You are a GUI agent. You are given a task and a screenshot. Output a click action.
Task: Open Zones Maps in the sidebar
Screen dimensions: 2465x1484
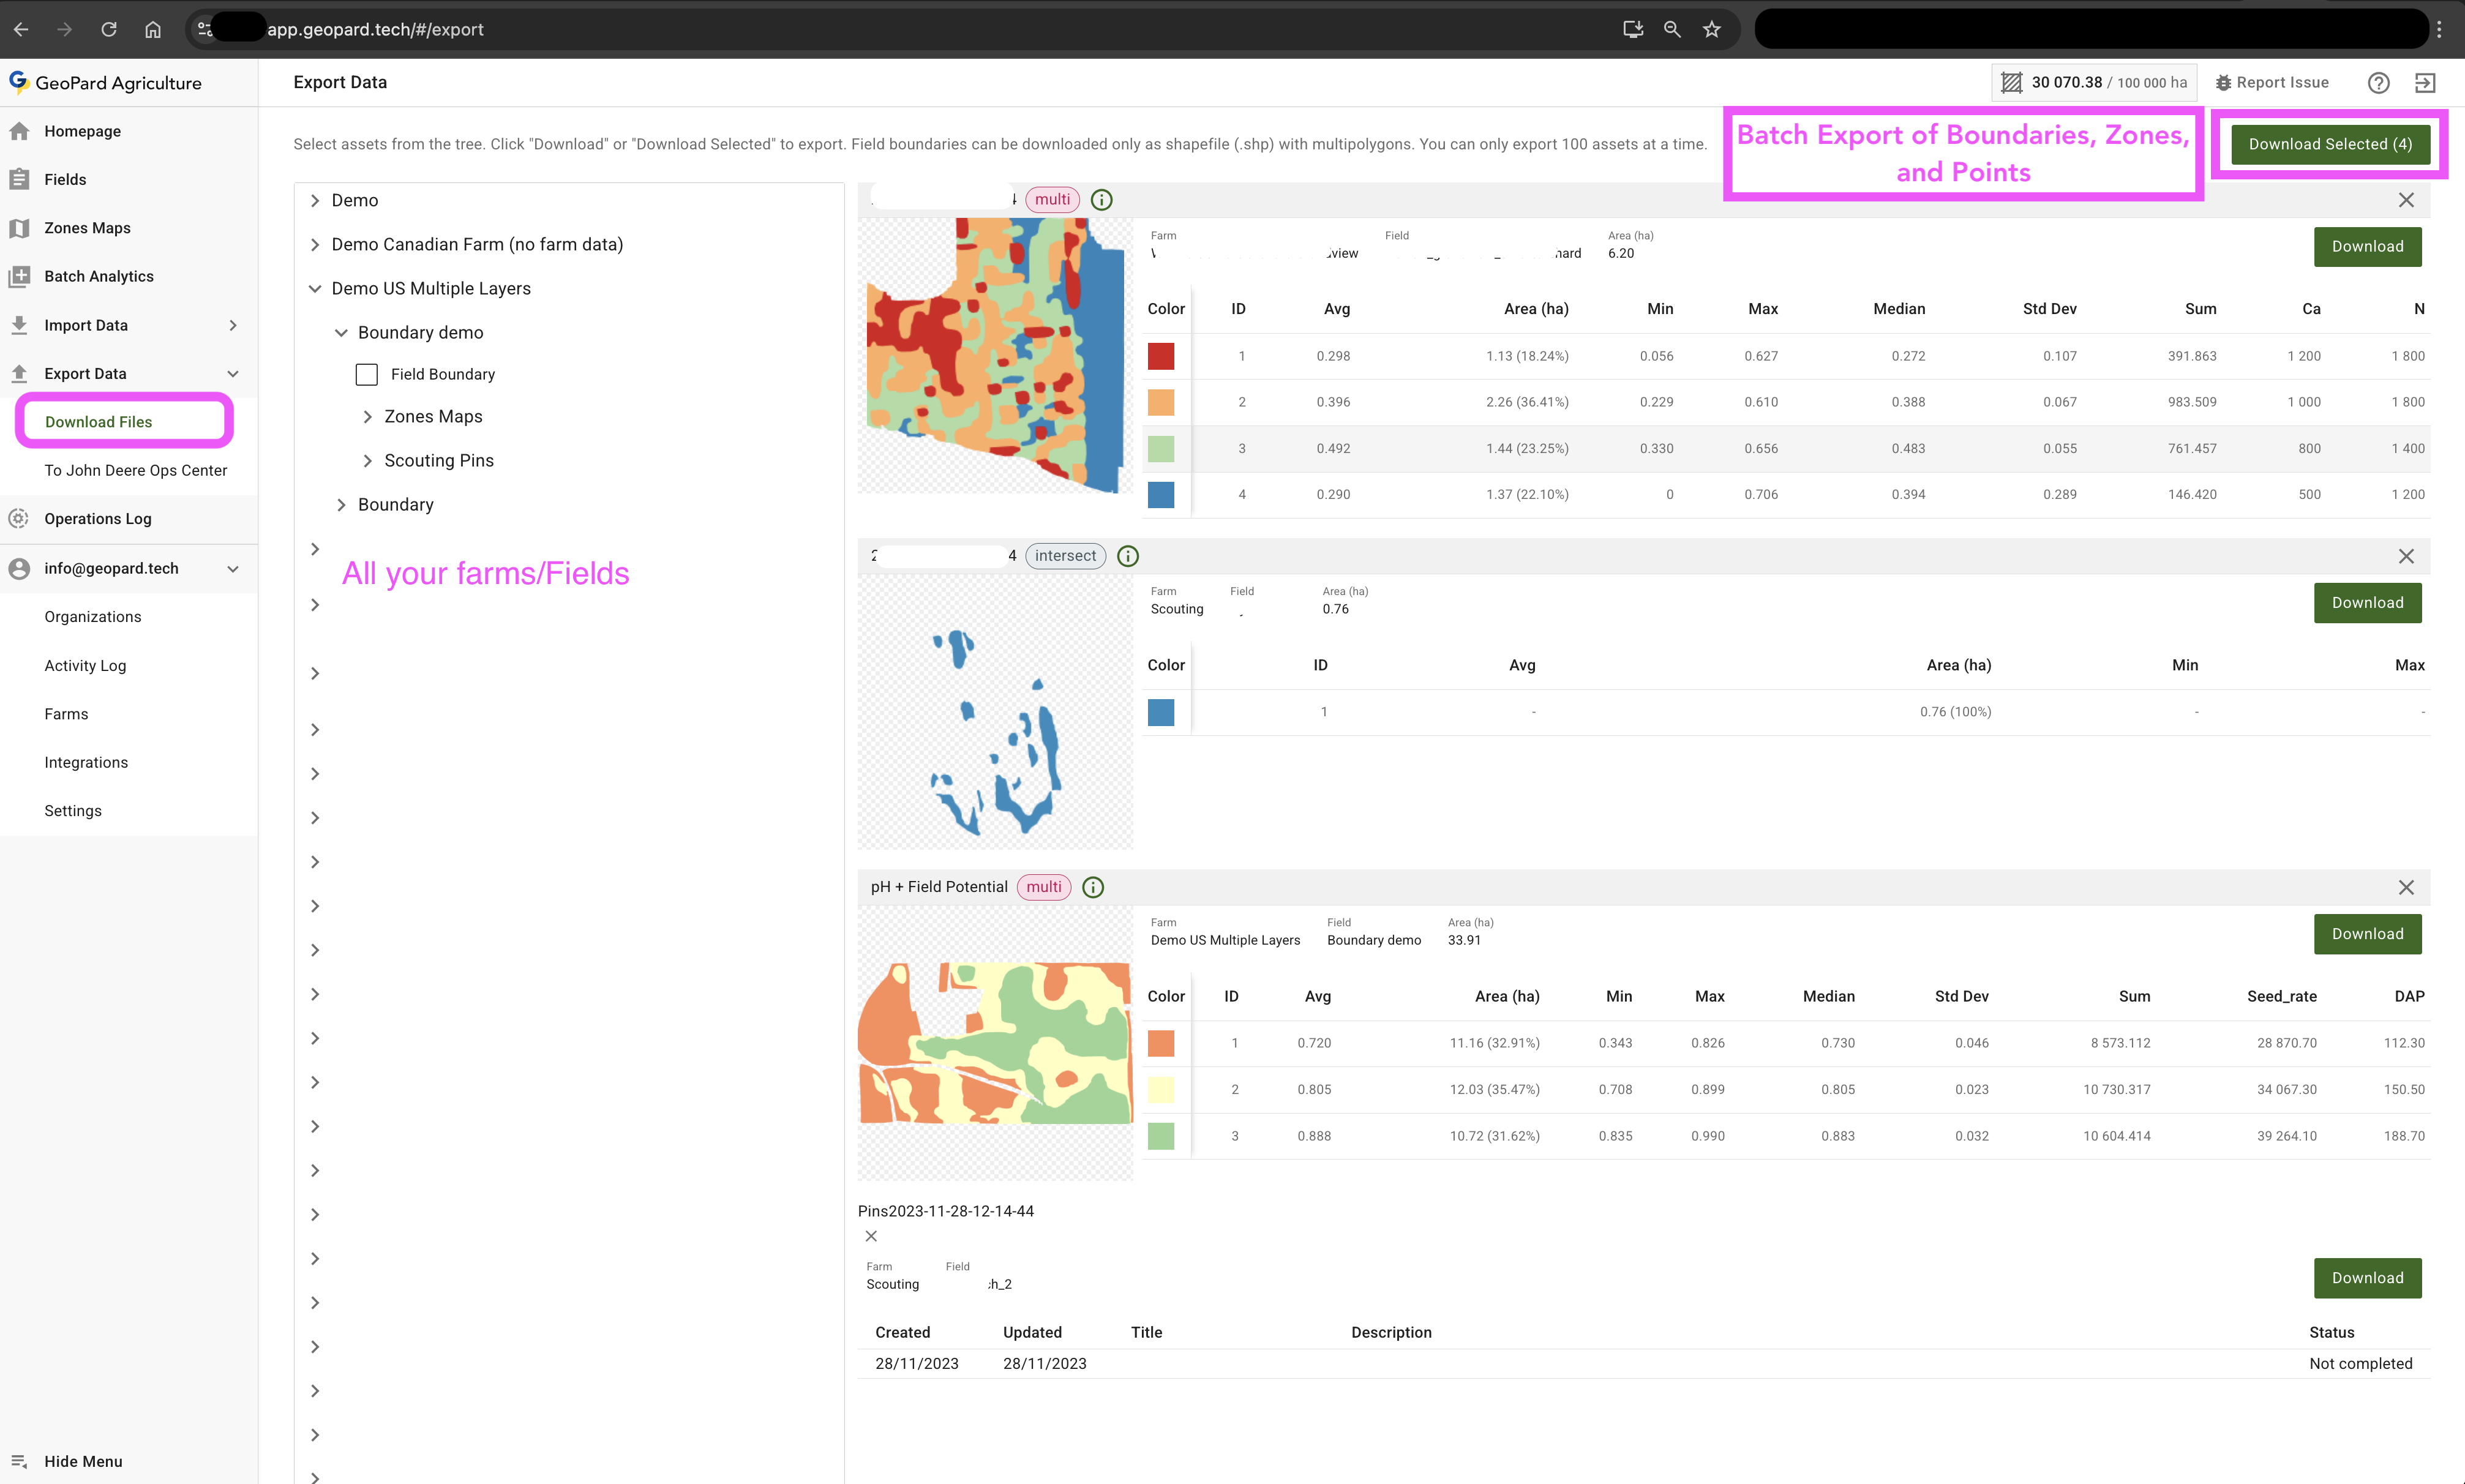click(87, 228)
